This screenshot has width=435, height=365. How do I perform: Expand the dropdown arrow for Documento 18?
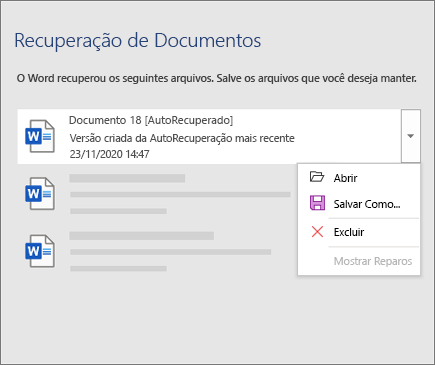click(x=411, y=136)
